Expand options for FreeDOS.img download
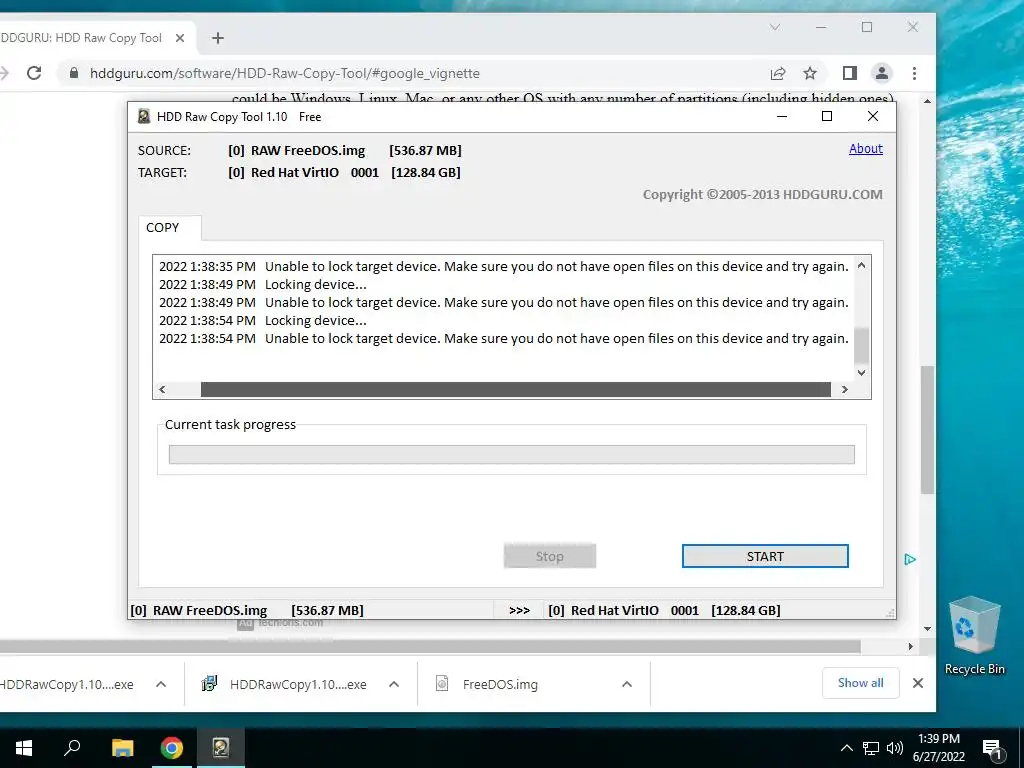 [x=627, y=684]
